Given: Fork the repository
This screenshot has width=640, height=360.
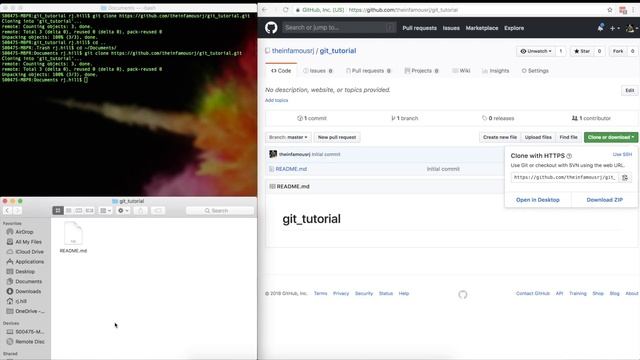Looking at the screenshot, I should tap(618, 51).
